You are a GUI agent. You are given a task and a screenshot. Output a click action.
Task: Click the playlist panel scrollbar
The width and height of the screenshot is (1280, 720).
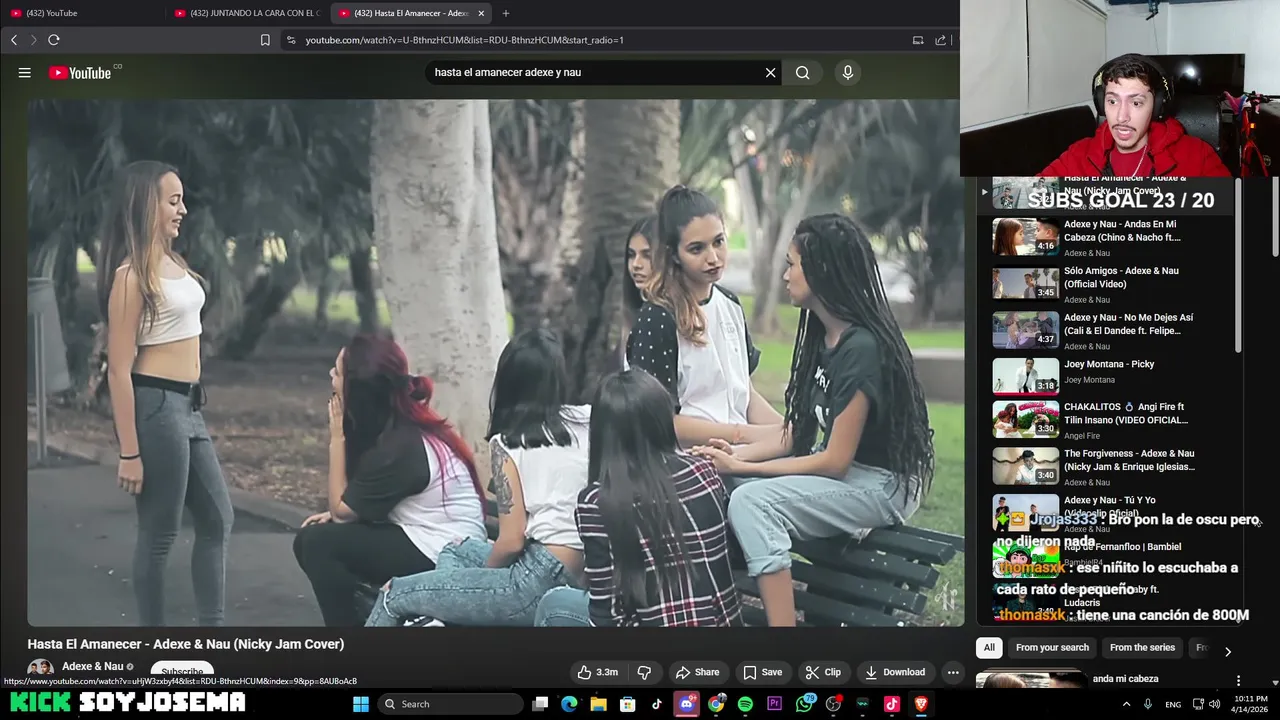tap(1239, 267)
